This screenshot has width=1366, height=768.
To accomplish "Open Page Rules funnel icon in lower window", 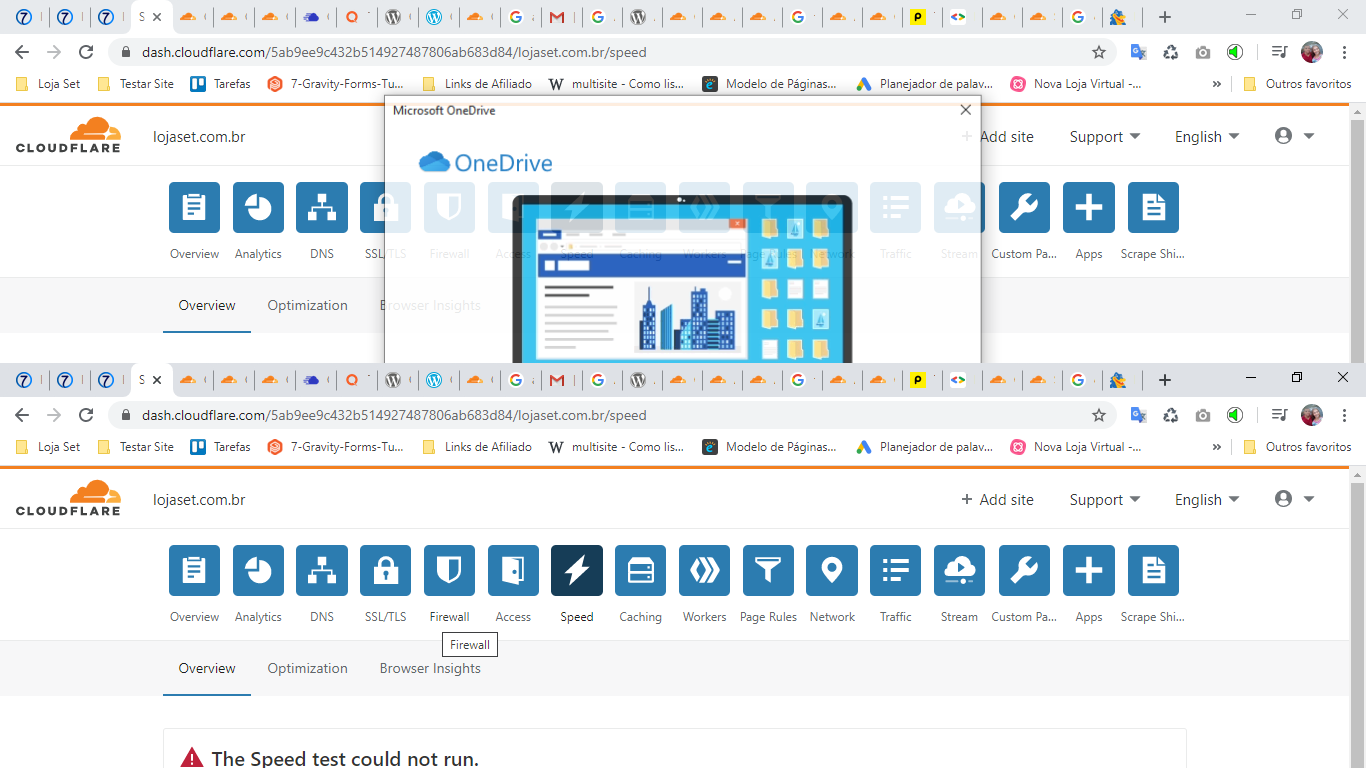I will click(x=768, y=571).
